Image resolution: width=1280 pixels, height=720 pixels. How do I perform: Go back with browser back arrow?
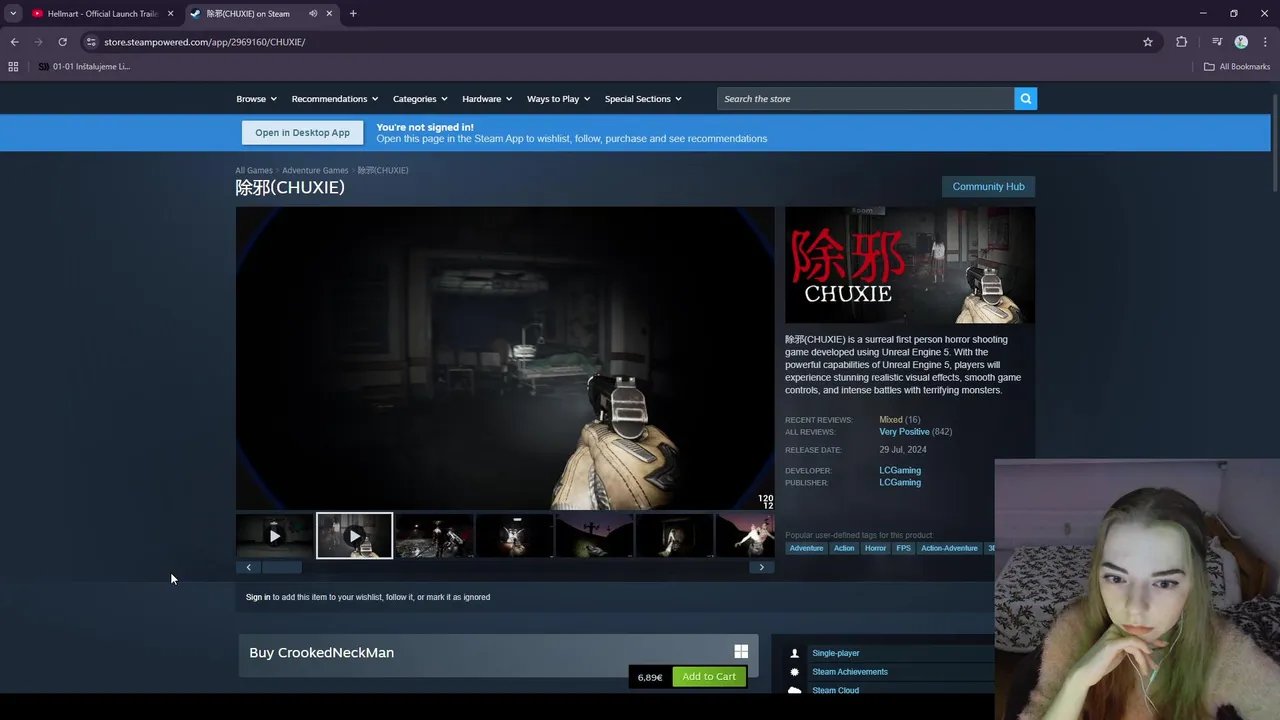(14, 42)
